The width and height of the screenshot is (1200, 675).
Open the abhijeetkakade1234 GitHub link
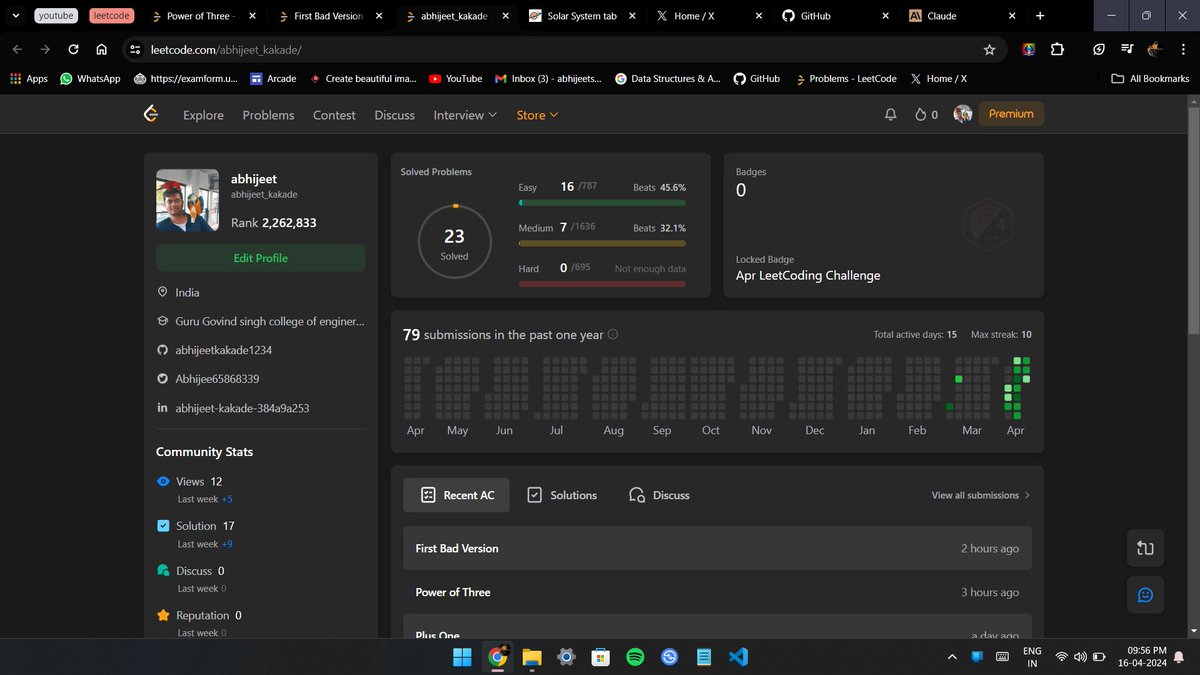224,350
